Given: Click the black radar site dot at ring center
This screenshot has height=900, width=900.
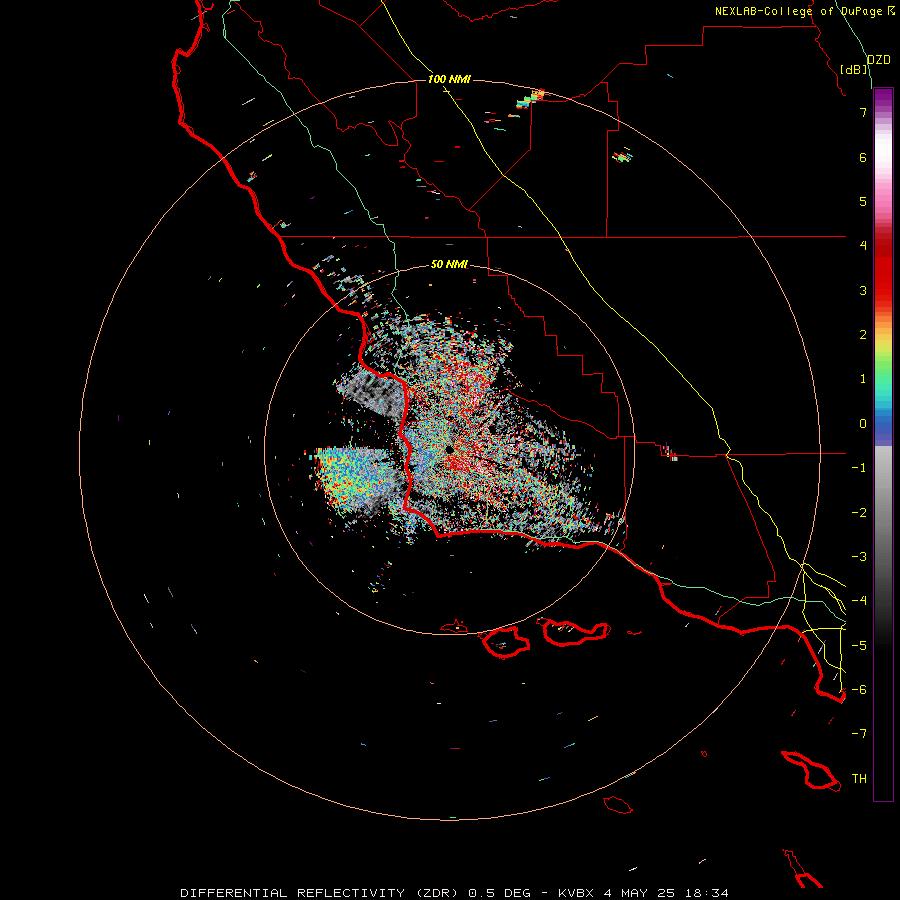Looking at the screenshot, I should pyautogui.click(x=449, y=449).
